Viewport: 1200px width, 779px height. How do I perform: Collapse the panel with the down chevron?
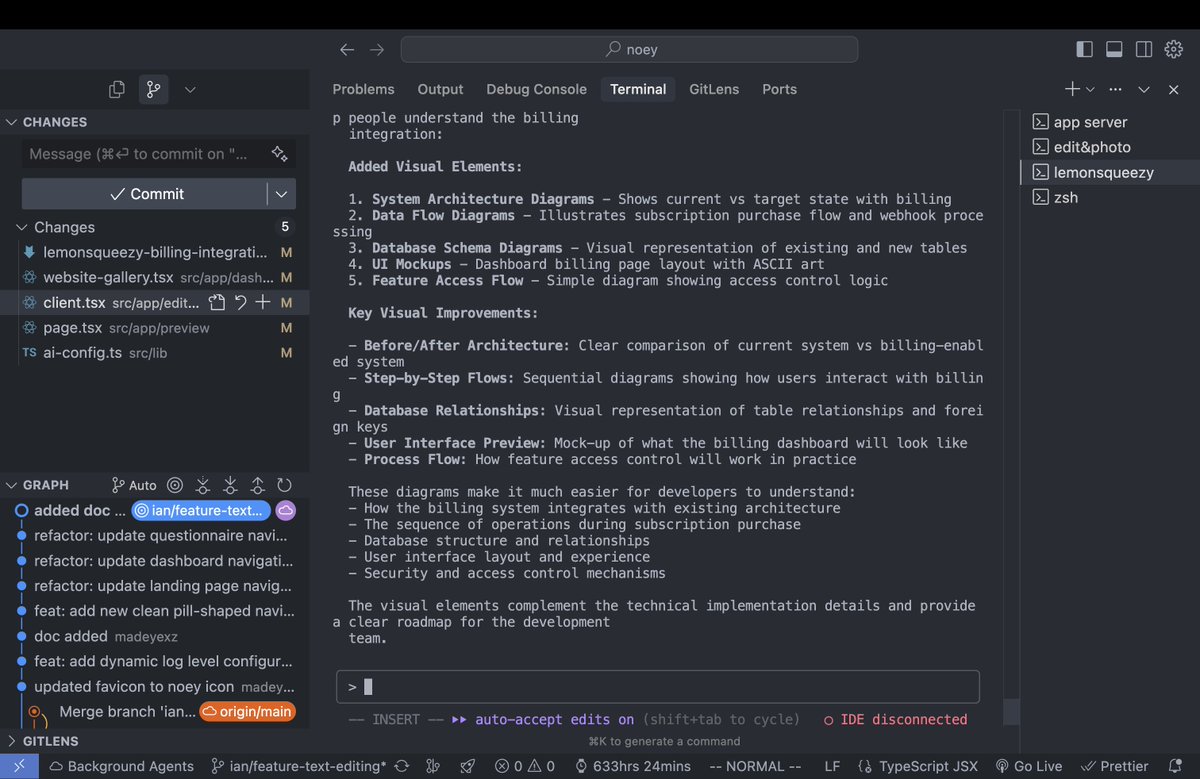click(1145, 89)
